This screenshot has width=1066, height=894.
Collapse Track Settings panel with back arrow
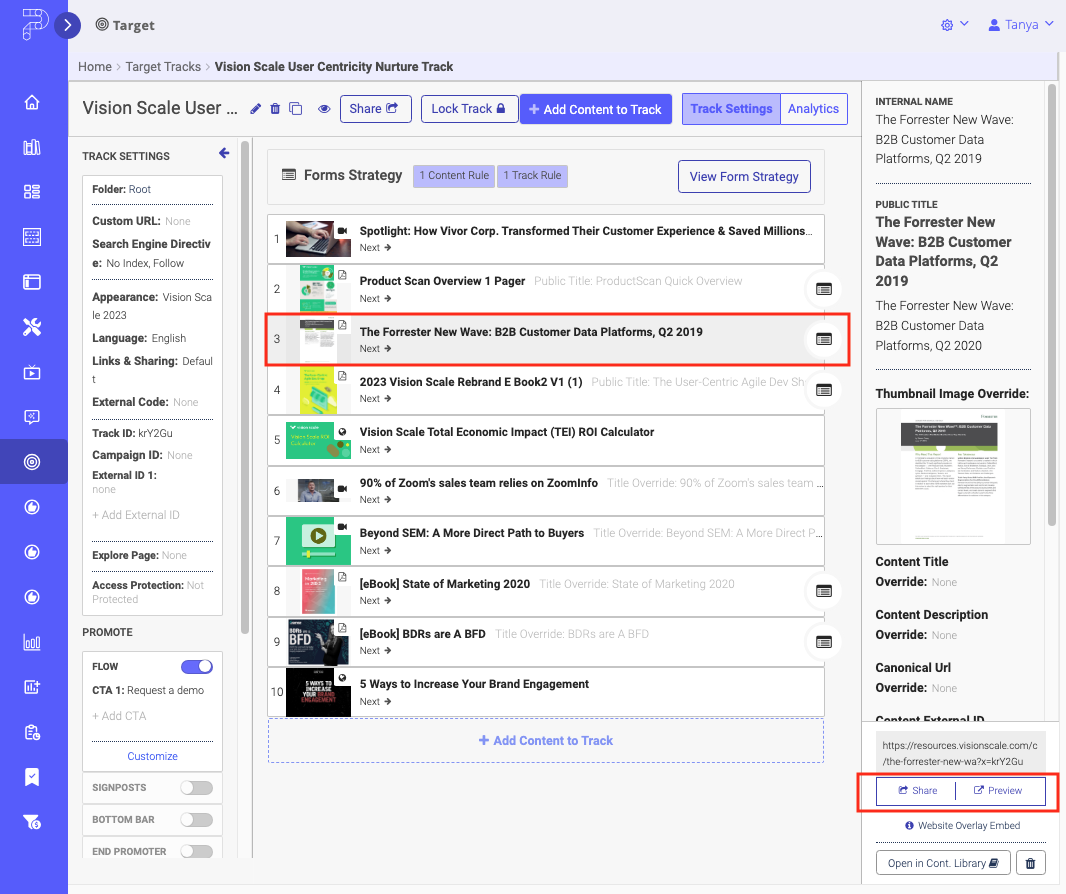[224, 154]
